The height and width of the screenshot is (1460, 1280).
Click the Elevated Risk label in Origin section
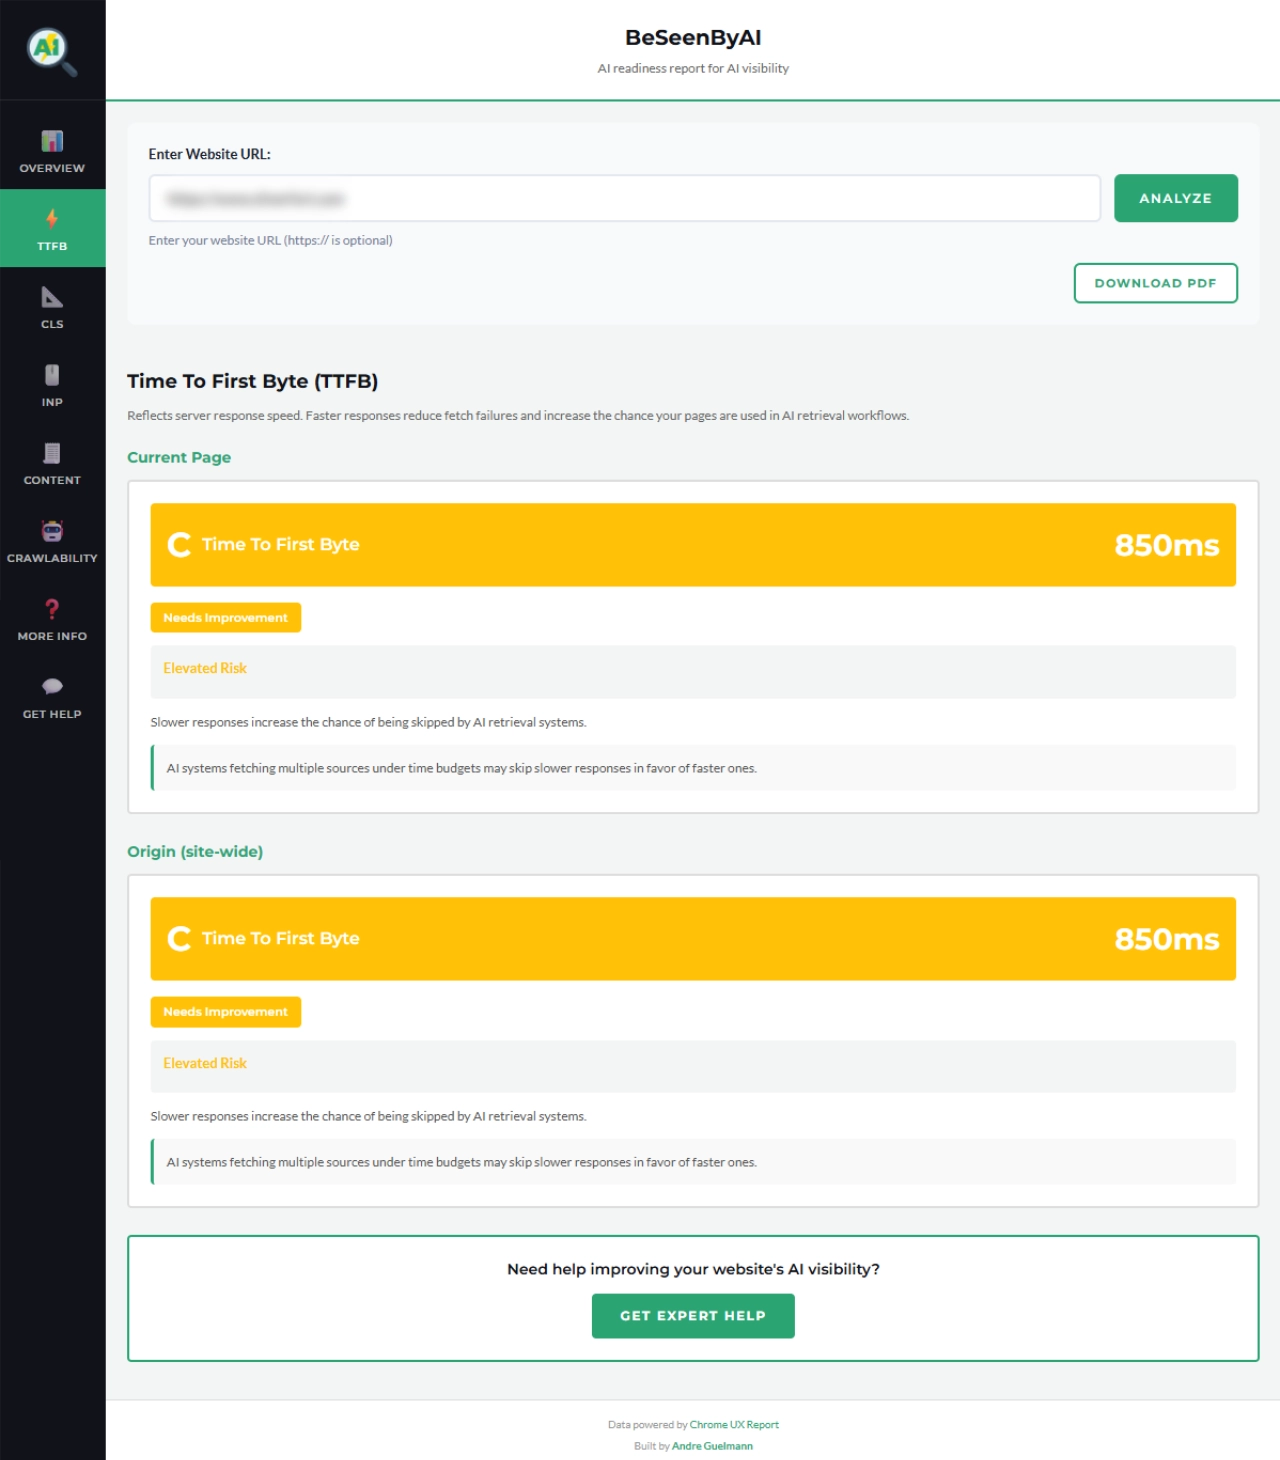205,1063
